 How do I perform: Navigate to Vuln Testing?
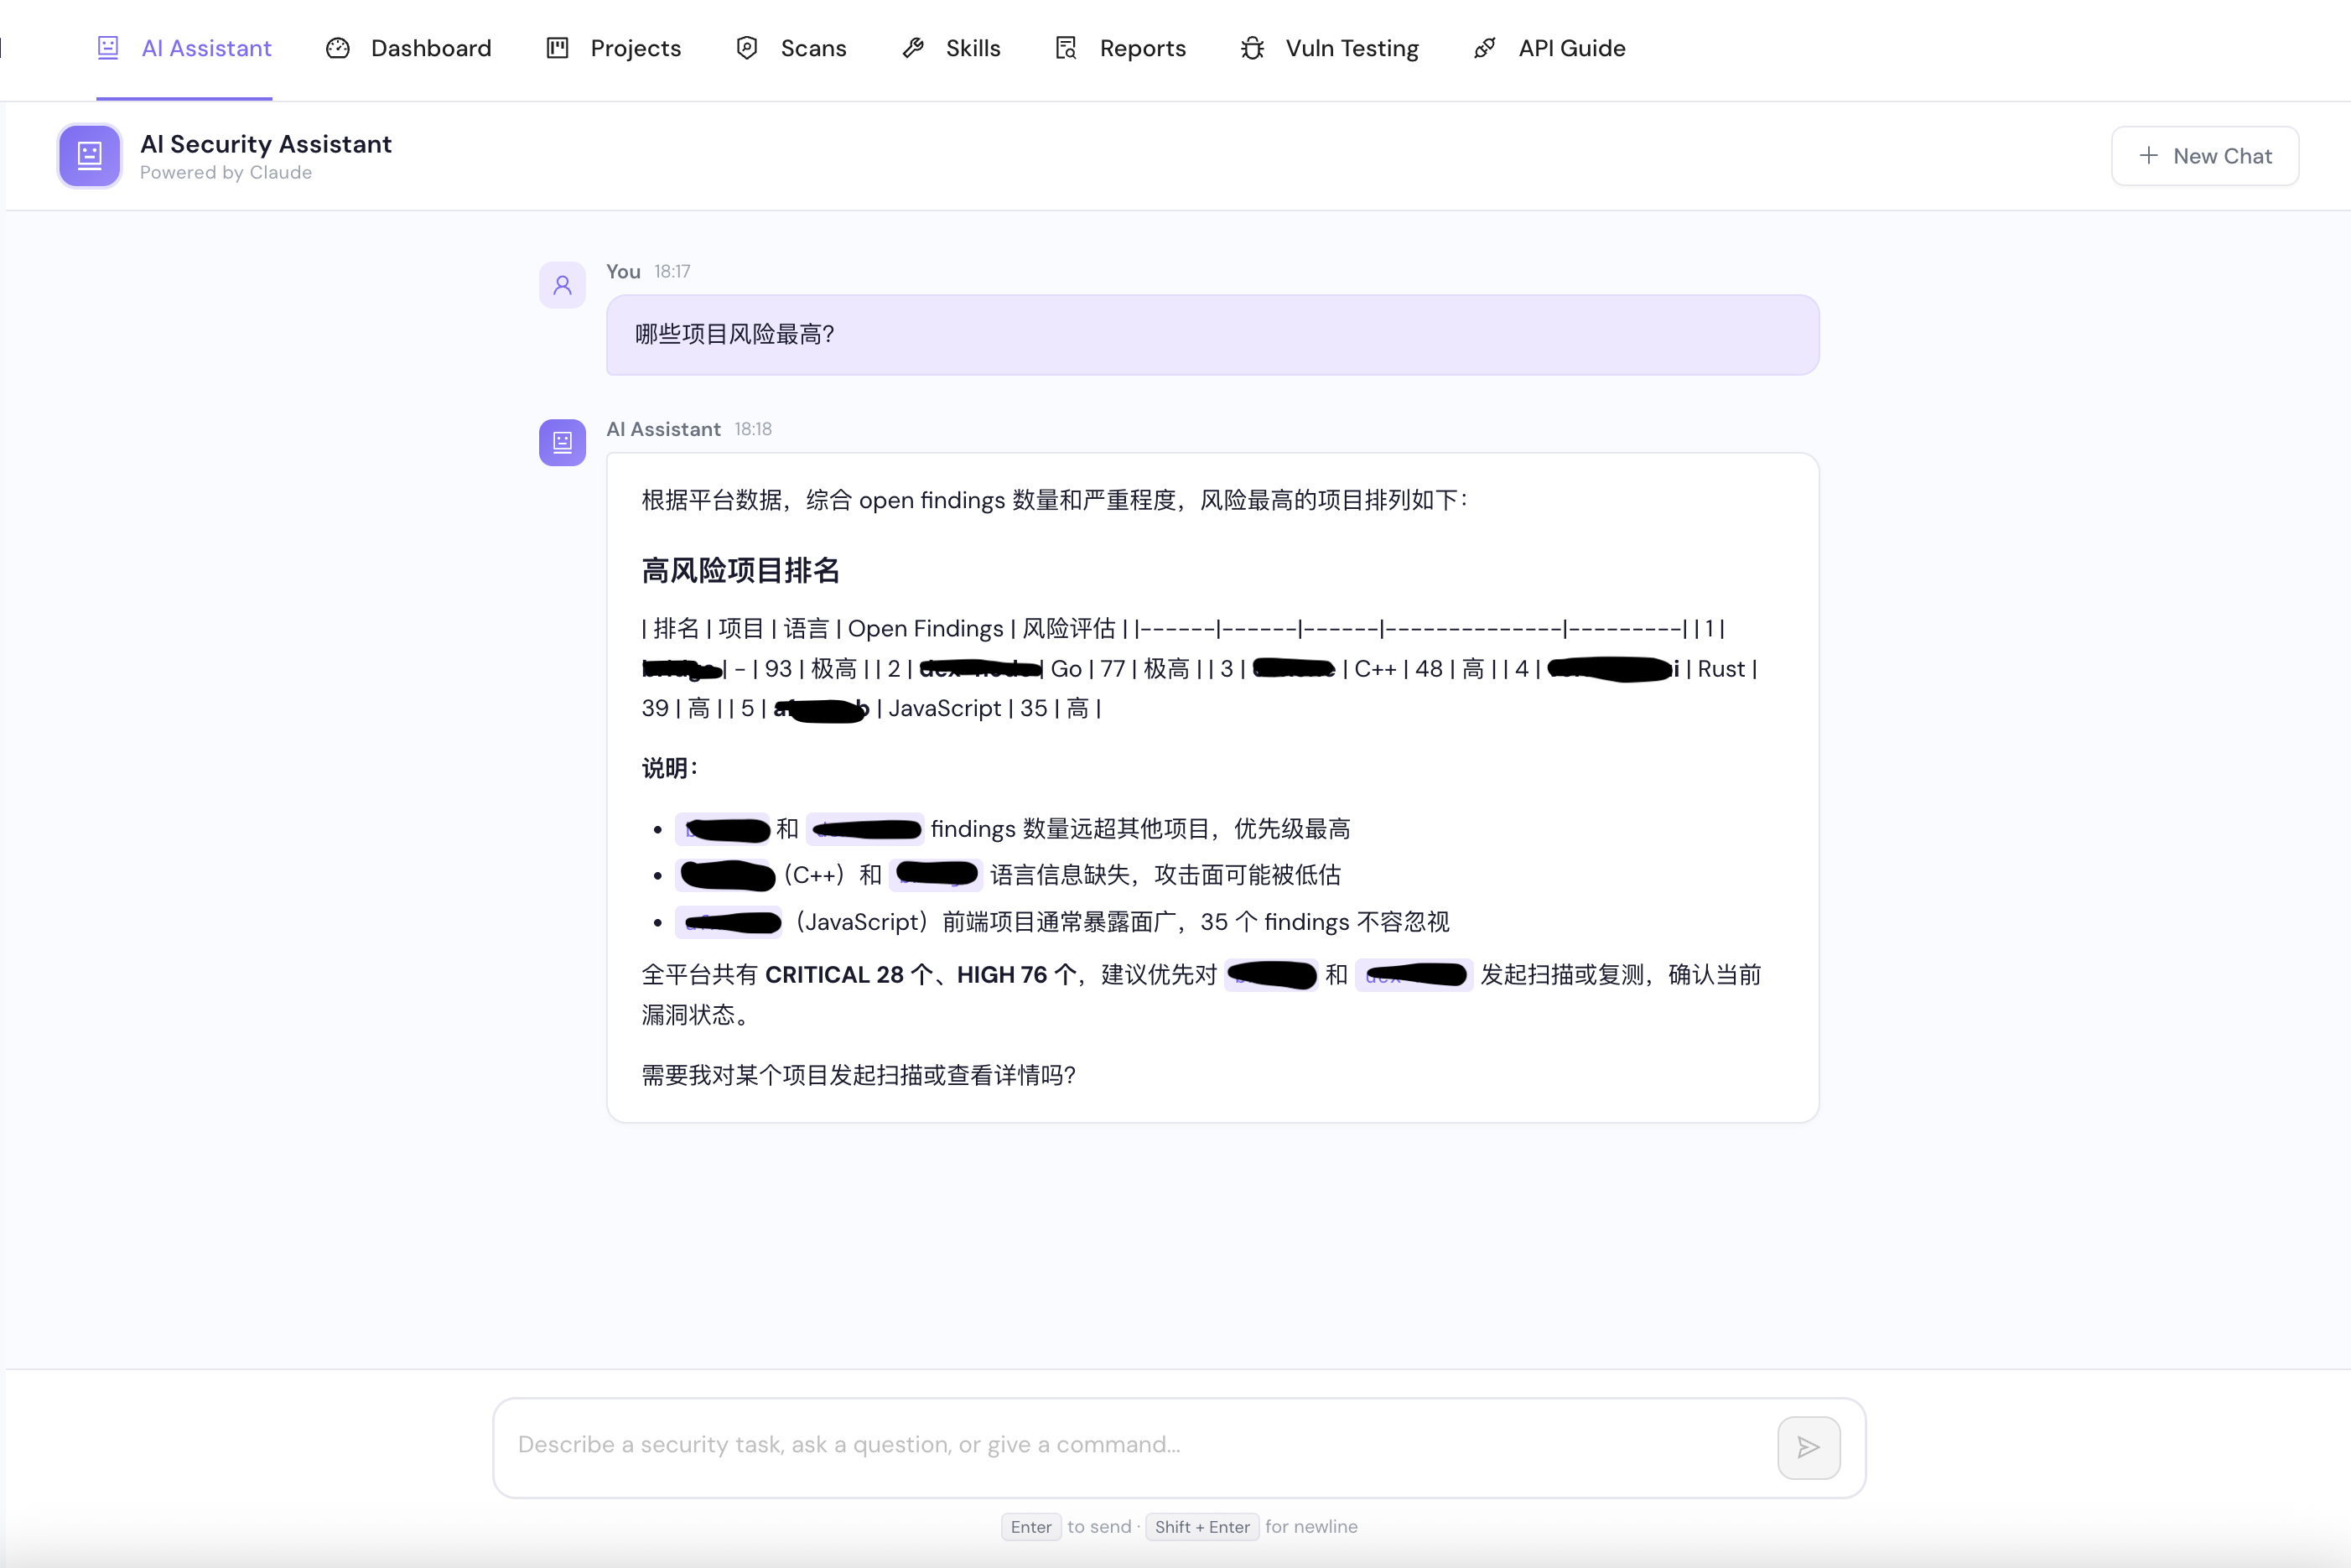pyautogui.click(x=1330, y=48)
